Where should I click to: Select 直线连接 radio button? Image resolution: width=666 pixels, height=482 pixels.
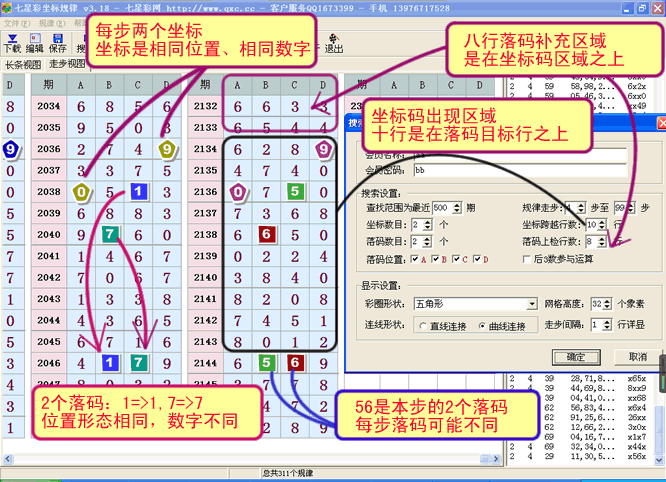pyautogui.click(x=423, y=326)
